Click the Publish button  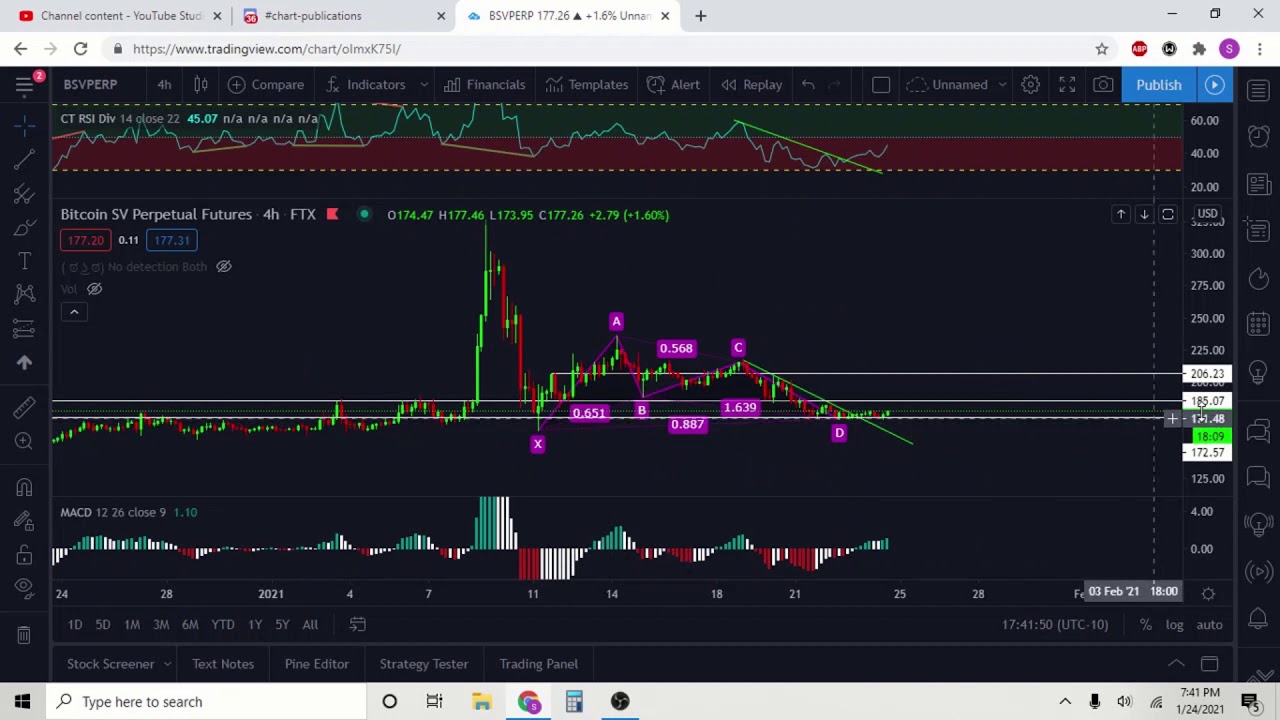pyautogui.click(x=1158, y=85)
